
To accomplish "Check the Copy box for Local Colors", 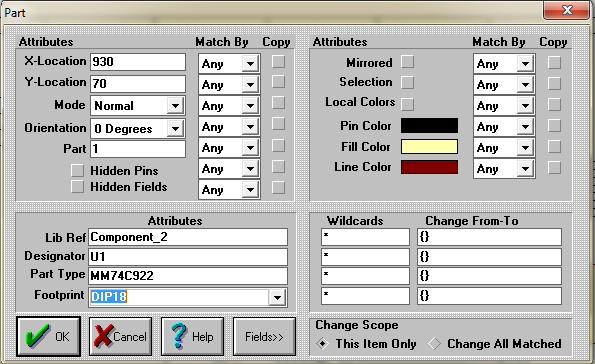I will pyautogui.click(x=554, y=105).
